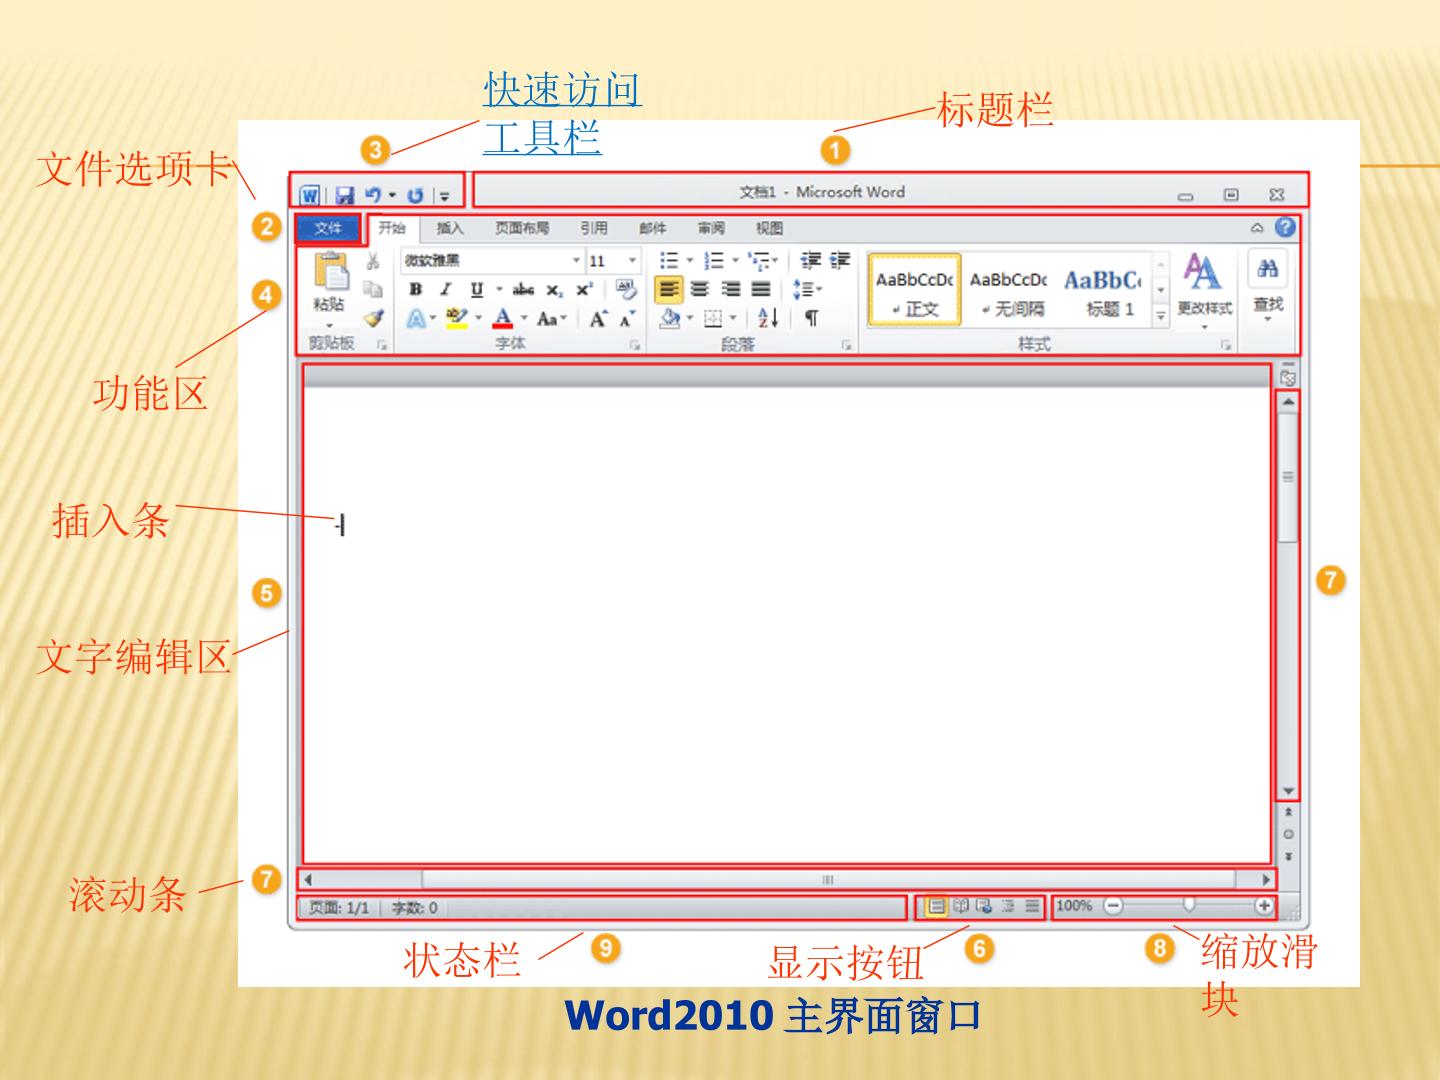Click the Grow Font icon

point(597,319)
